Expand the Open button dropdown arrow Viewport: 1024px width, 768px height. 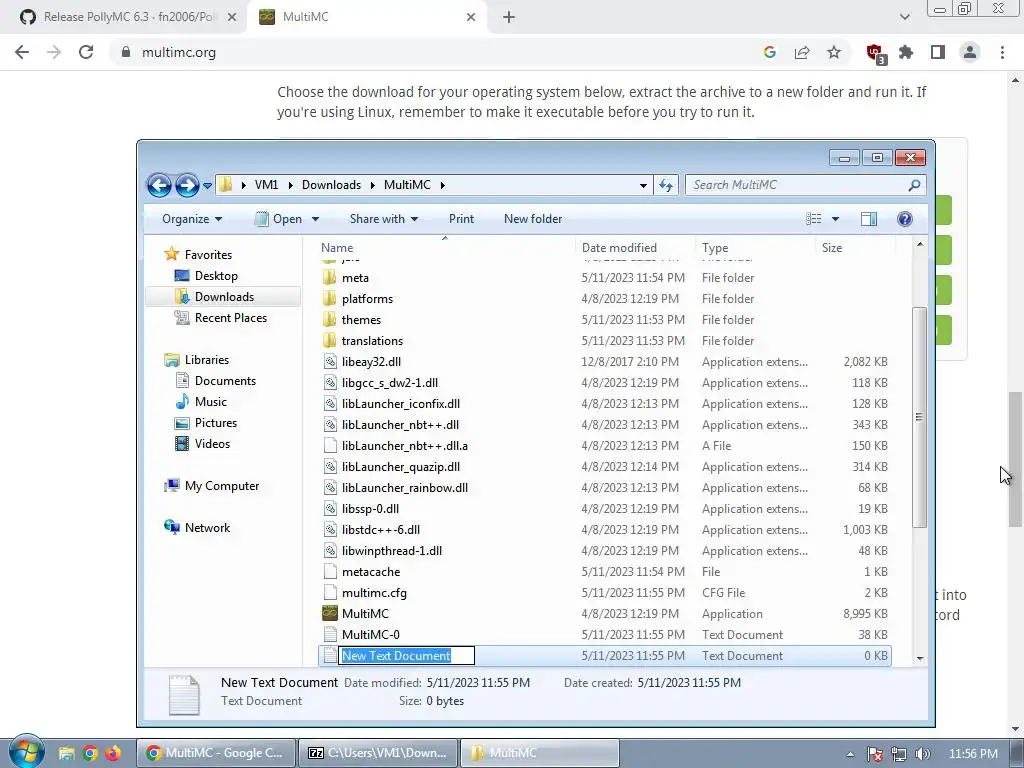pos(315,219)
